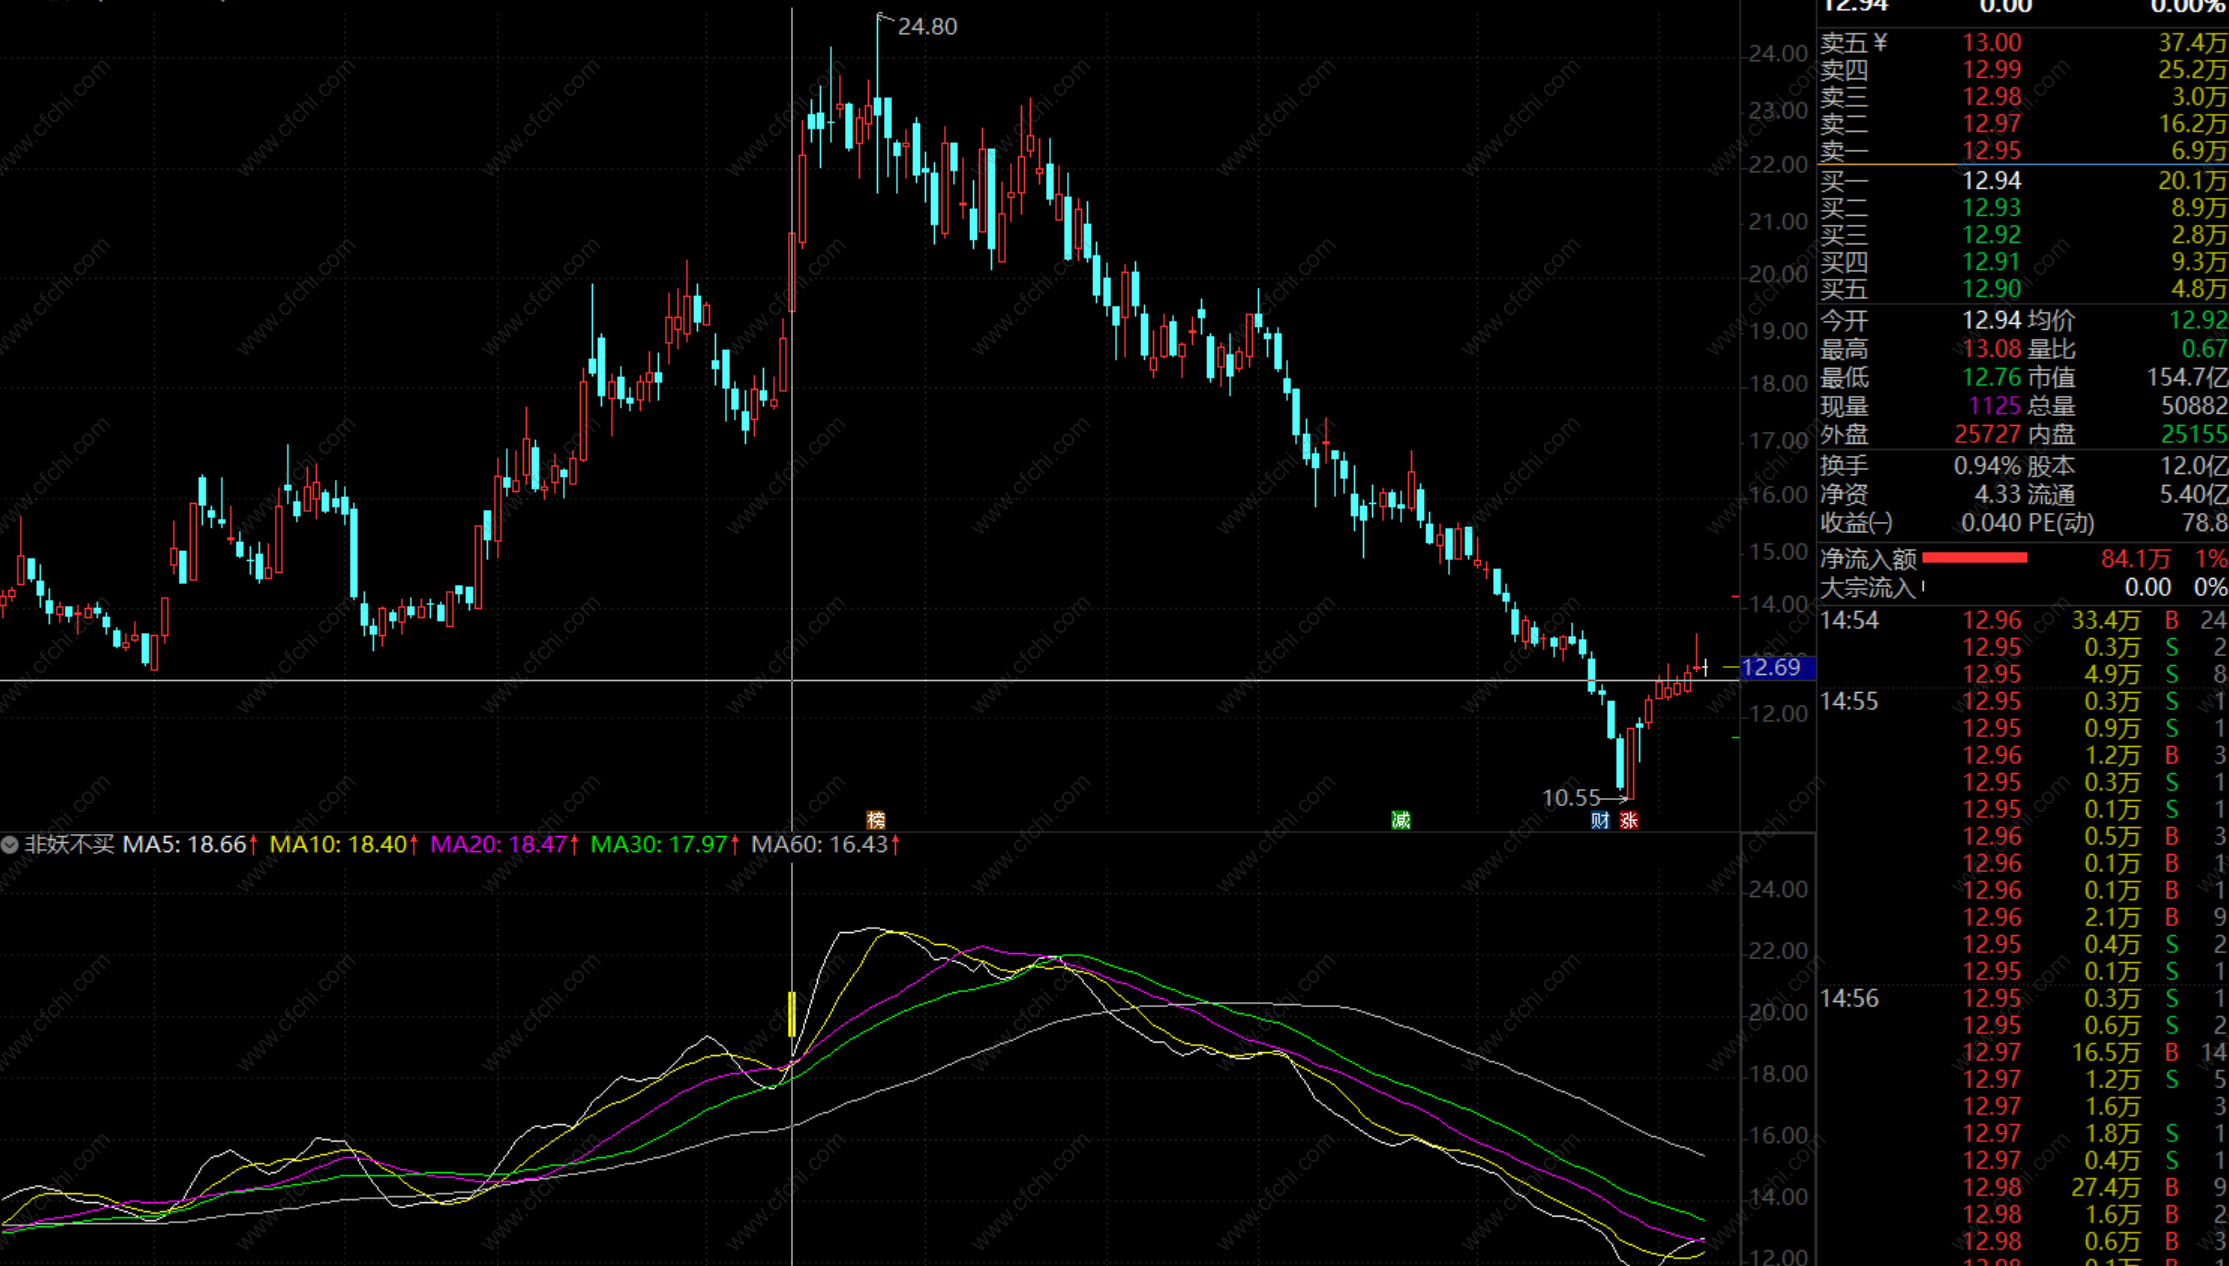Viewport: 2229px width, 1266px height.
Task: Select the MA5 indicator label
Action: (185, 845)
